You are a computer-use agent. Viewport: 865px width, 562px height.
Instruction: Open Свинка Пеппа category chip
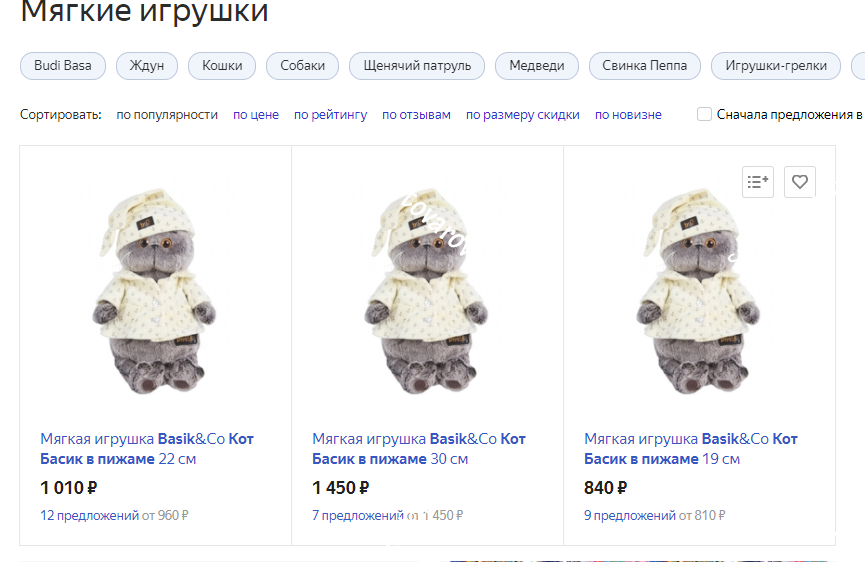(644, 66)
